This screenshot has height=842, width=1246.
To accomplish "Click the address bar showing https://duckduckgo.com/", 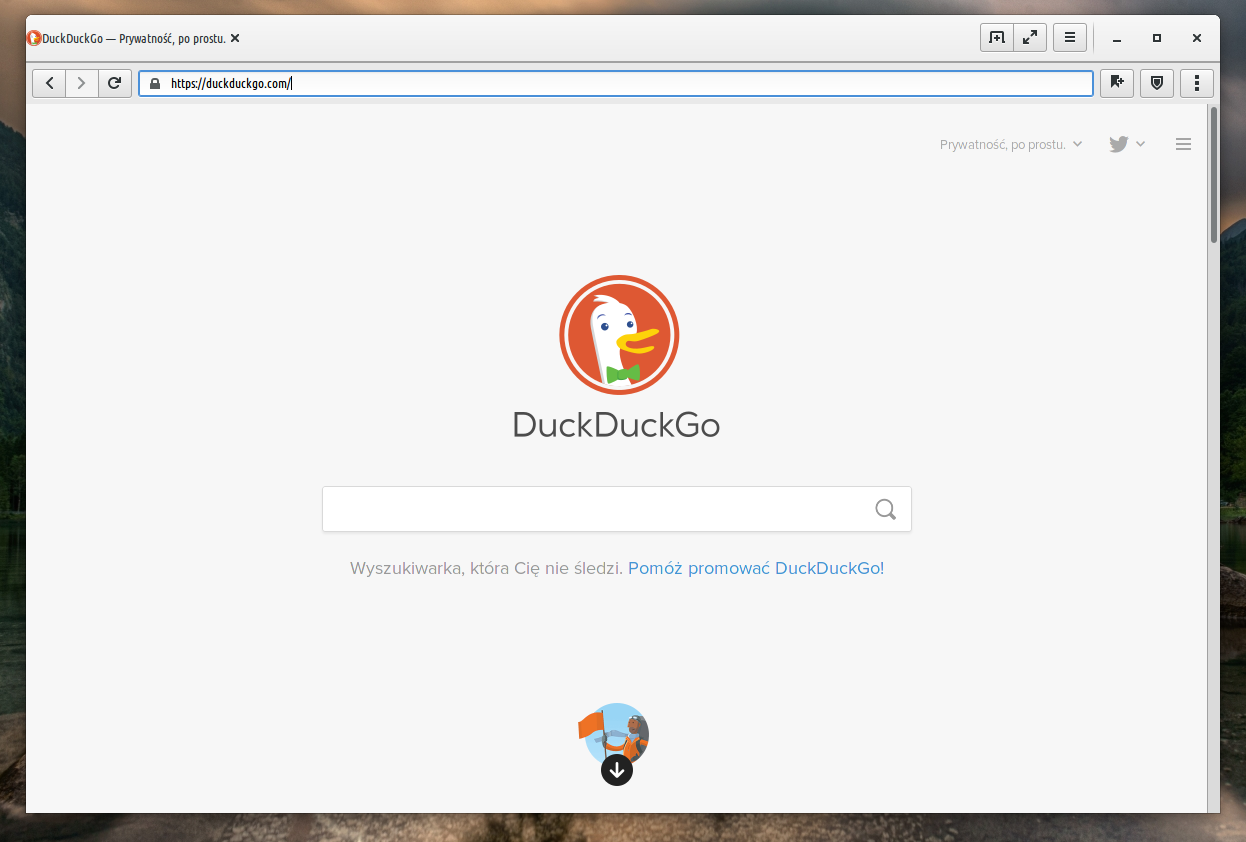I will coord(616,84).
